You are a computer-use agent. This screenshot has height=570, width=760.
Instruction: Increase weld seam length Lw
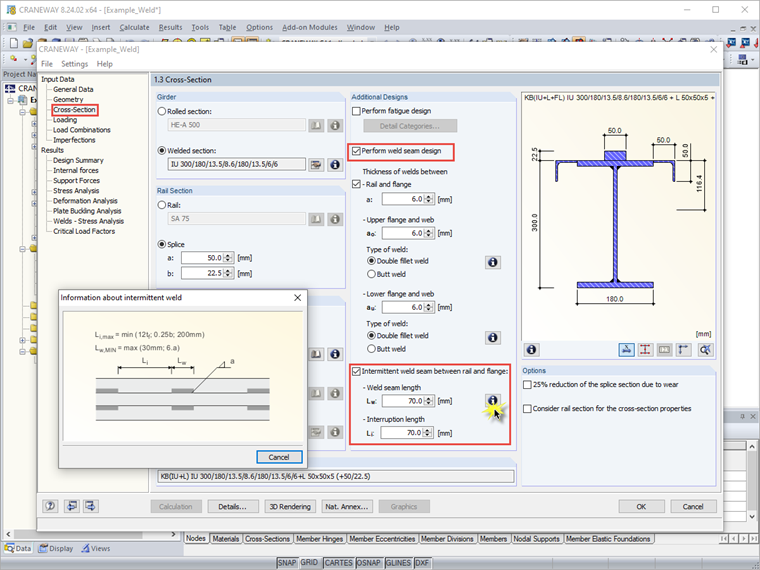tap(428, 398)
